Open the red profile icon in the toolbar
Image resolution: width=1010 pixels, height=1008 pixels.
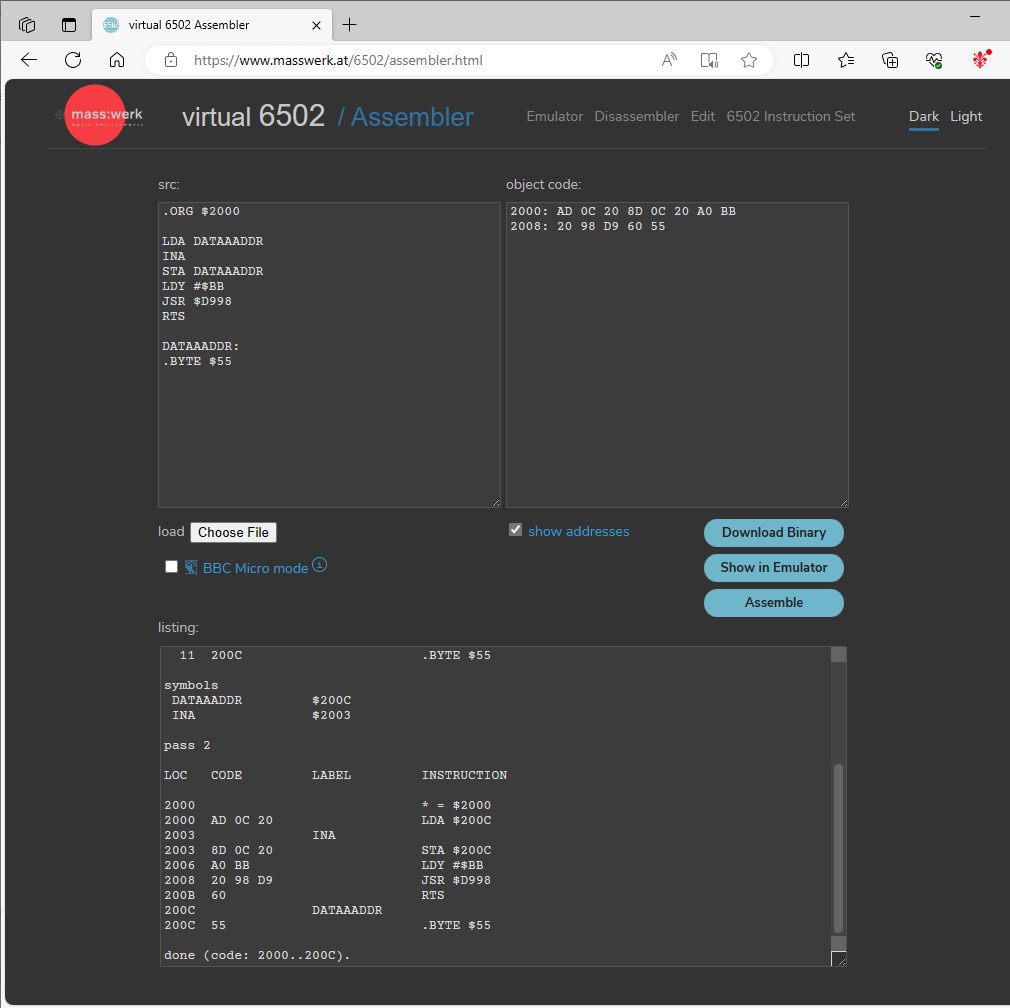[x=980, y=60]
